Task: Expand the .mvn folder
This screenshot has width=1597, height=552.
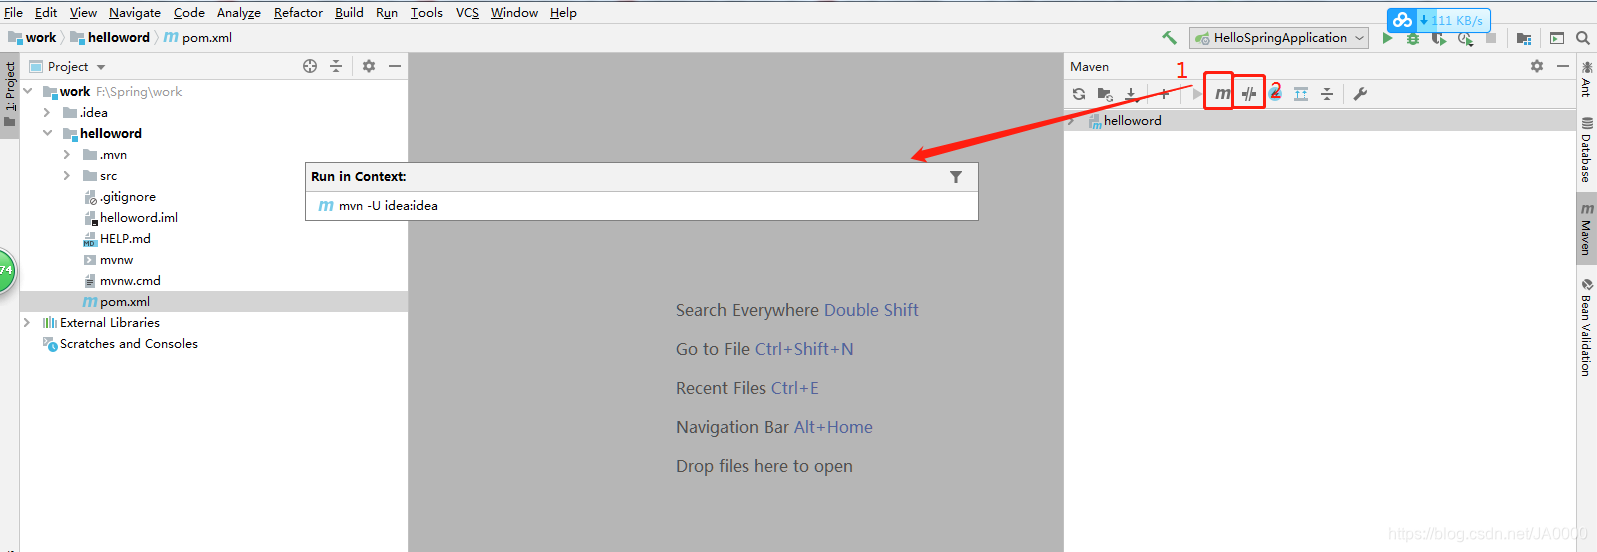Action: point(67,154)
